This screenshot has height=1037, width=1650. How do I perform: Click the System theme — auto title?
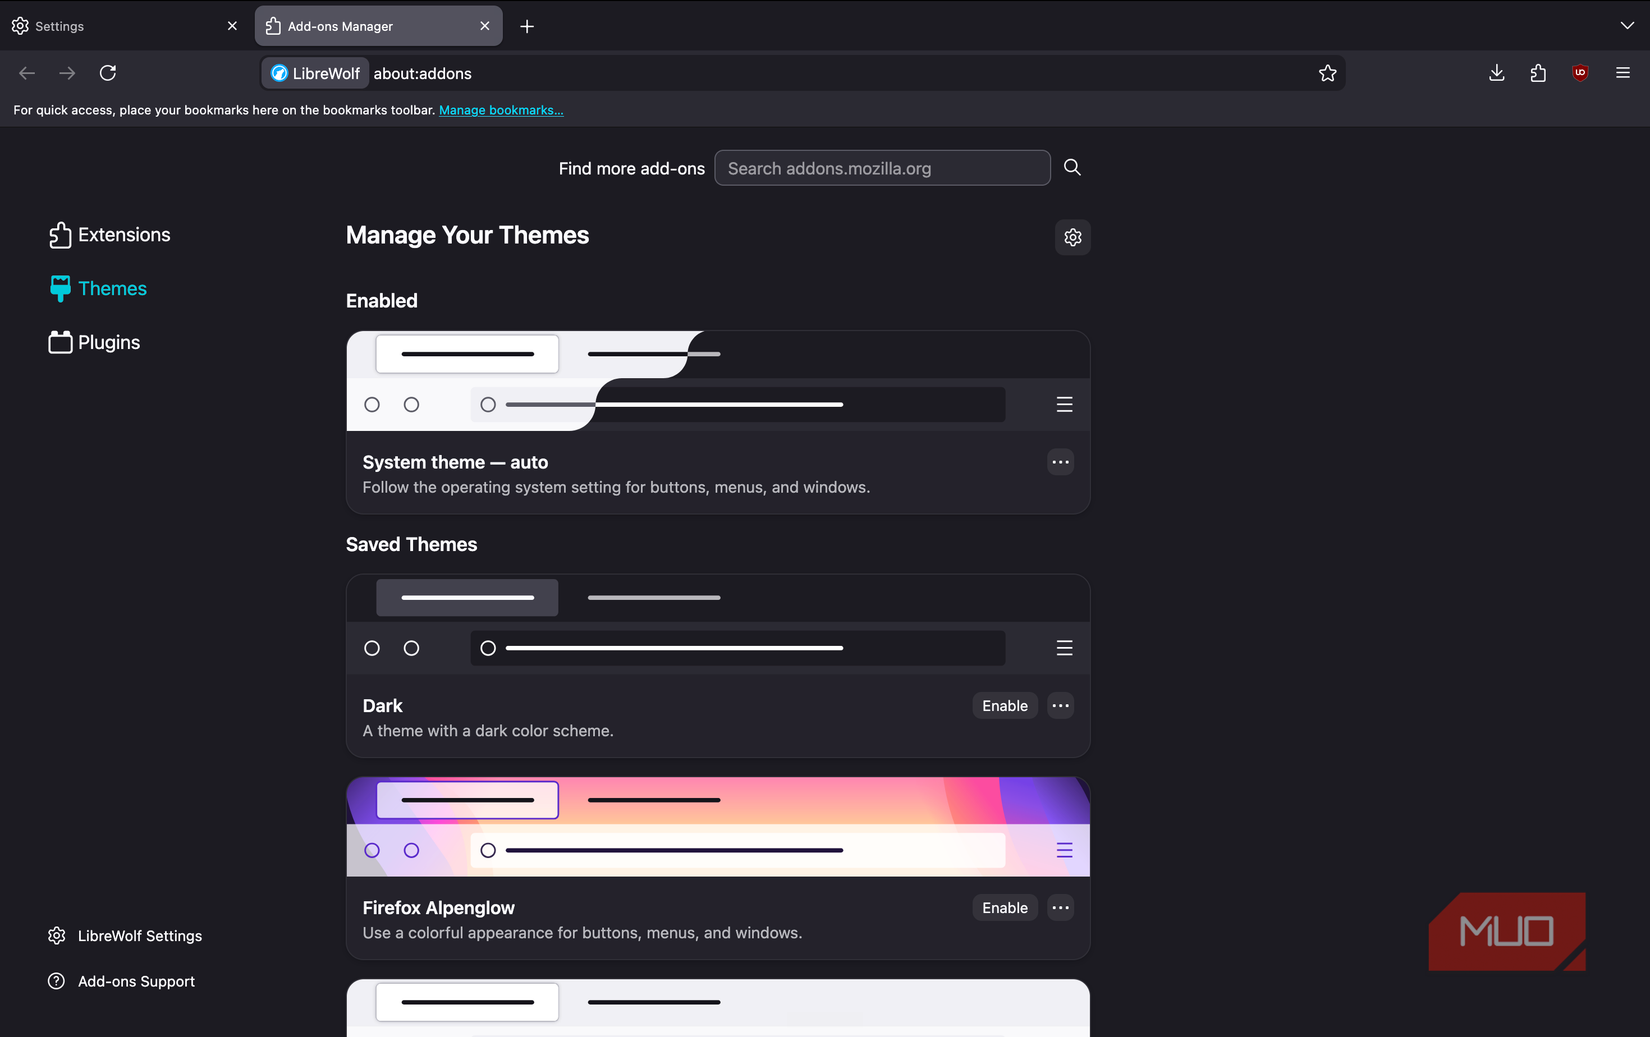point(455,462)
